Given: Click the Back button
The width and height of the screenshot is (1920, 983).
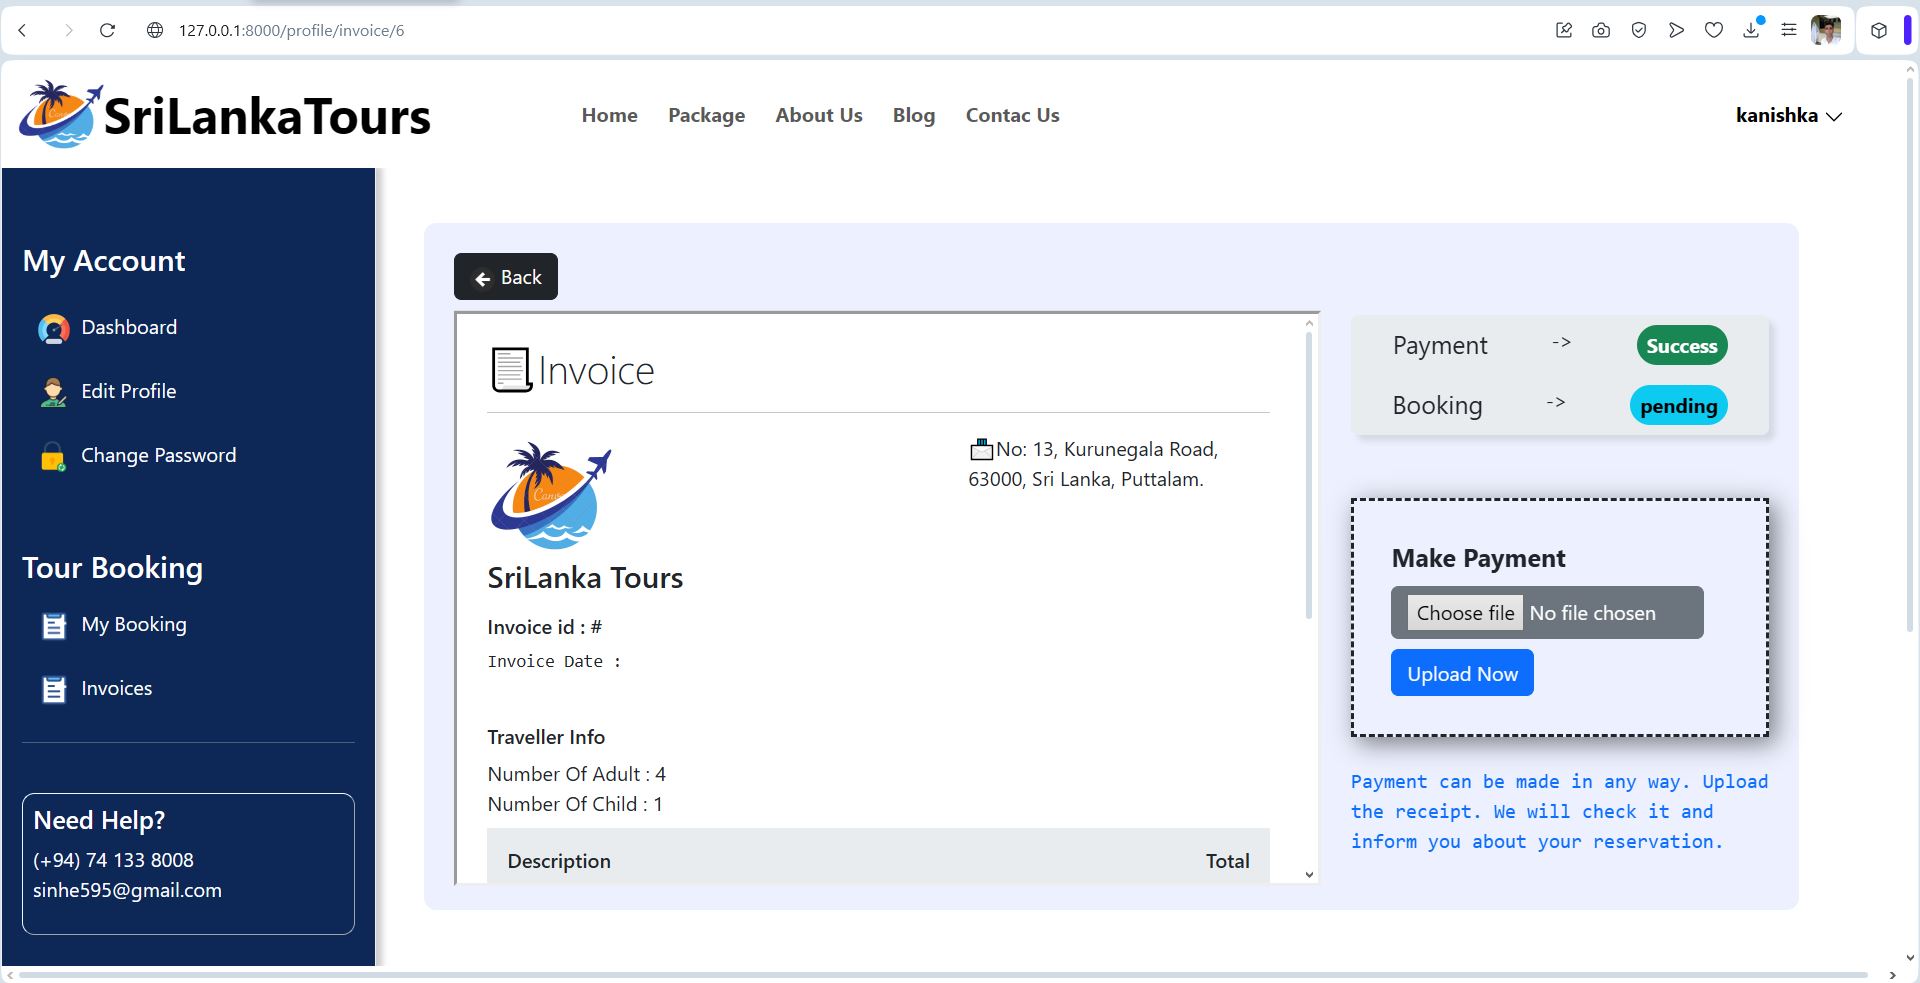Looking at the screenshot, I should (x=506, y=277).
